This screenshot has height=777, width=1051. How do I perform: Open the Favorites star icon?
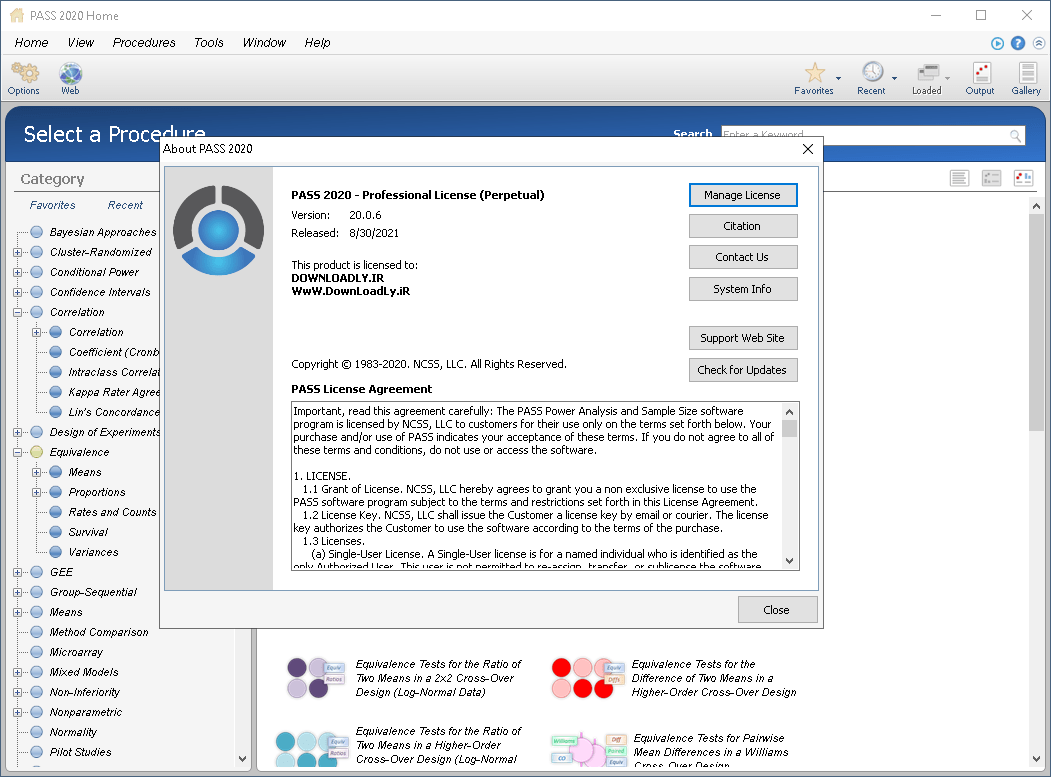point(814,72)
